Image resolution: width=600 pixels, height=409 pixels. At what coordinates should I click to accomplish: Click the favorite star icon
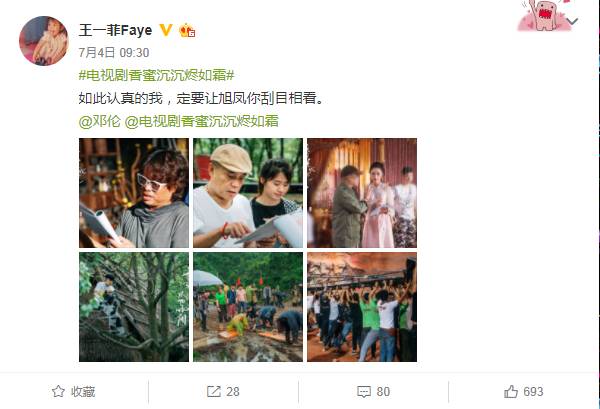click(x=58, y=391)
